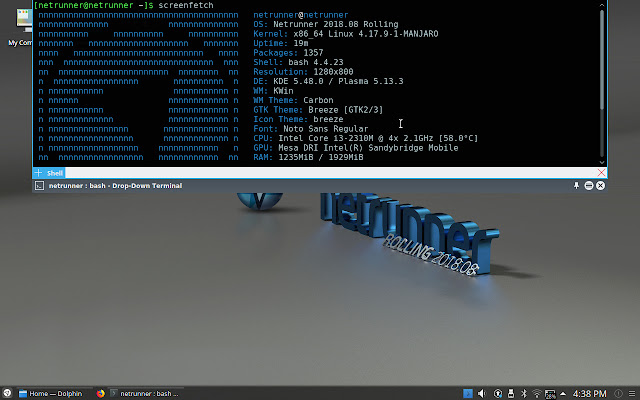Select the My Computer desktop icon
This screenshot has height=400, width=640.
pos(21,27)
